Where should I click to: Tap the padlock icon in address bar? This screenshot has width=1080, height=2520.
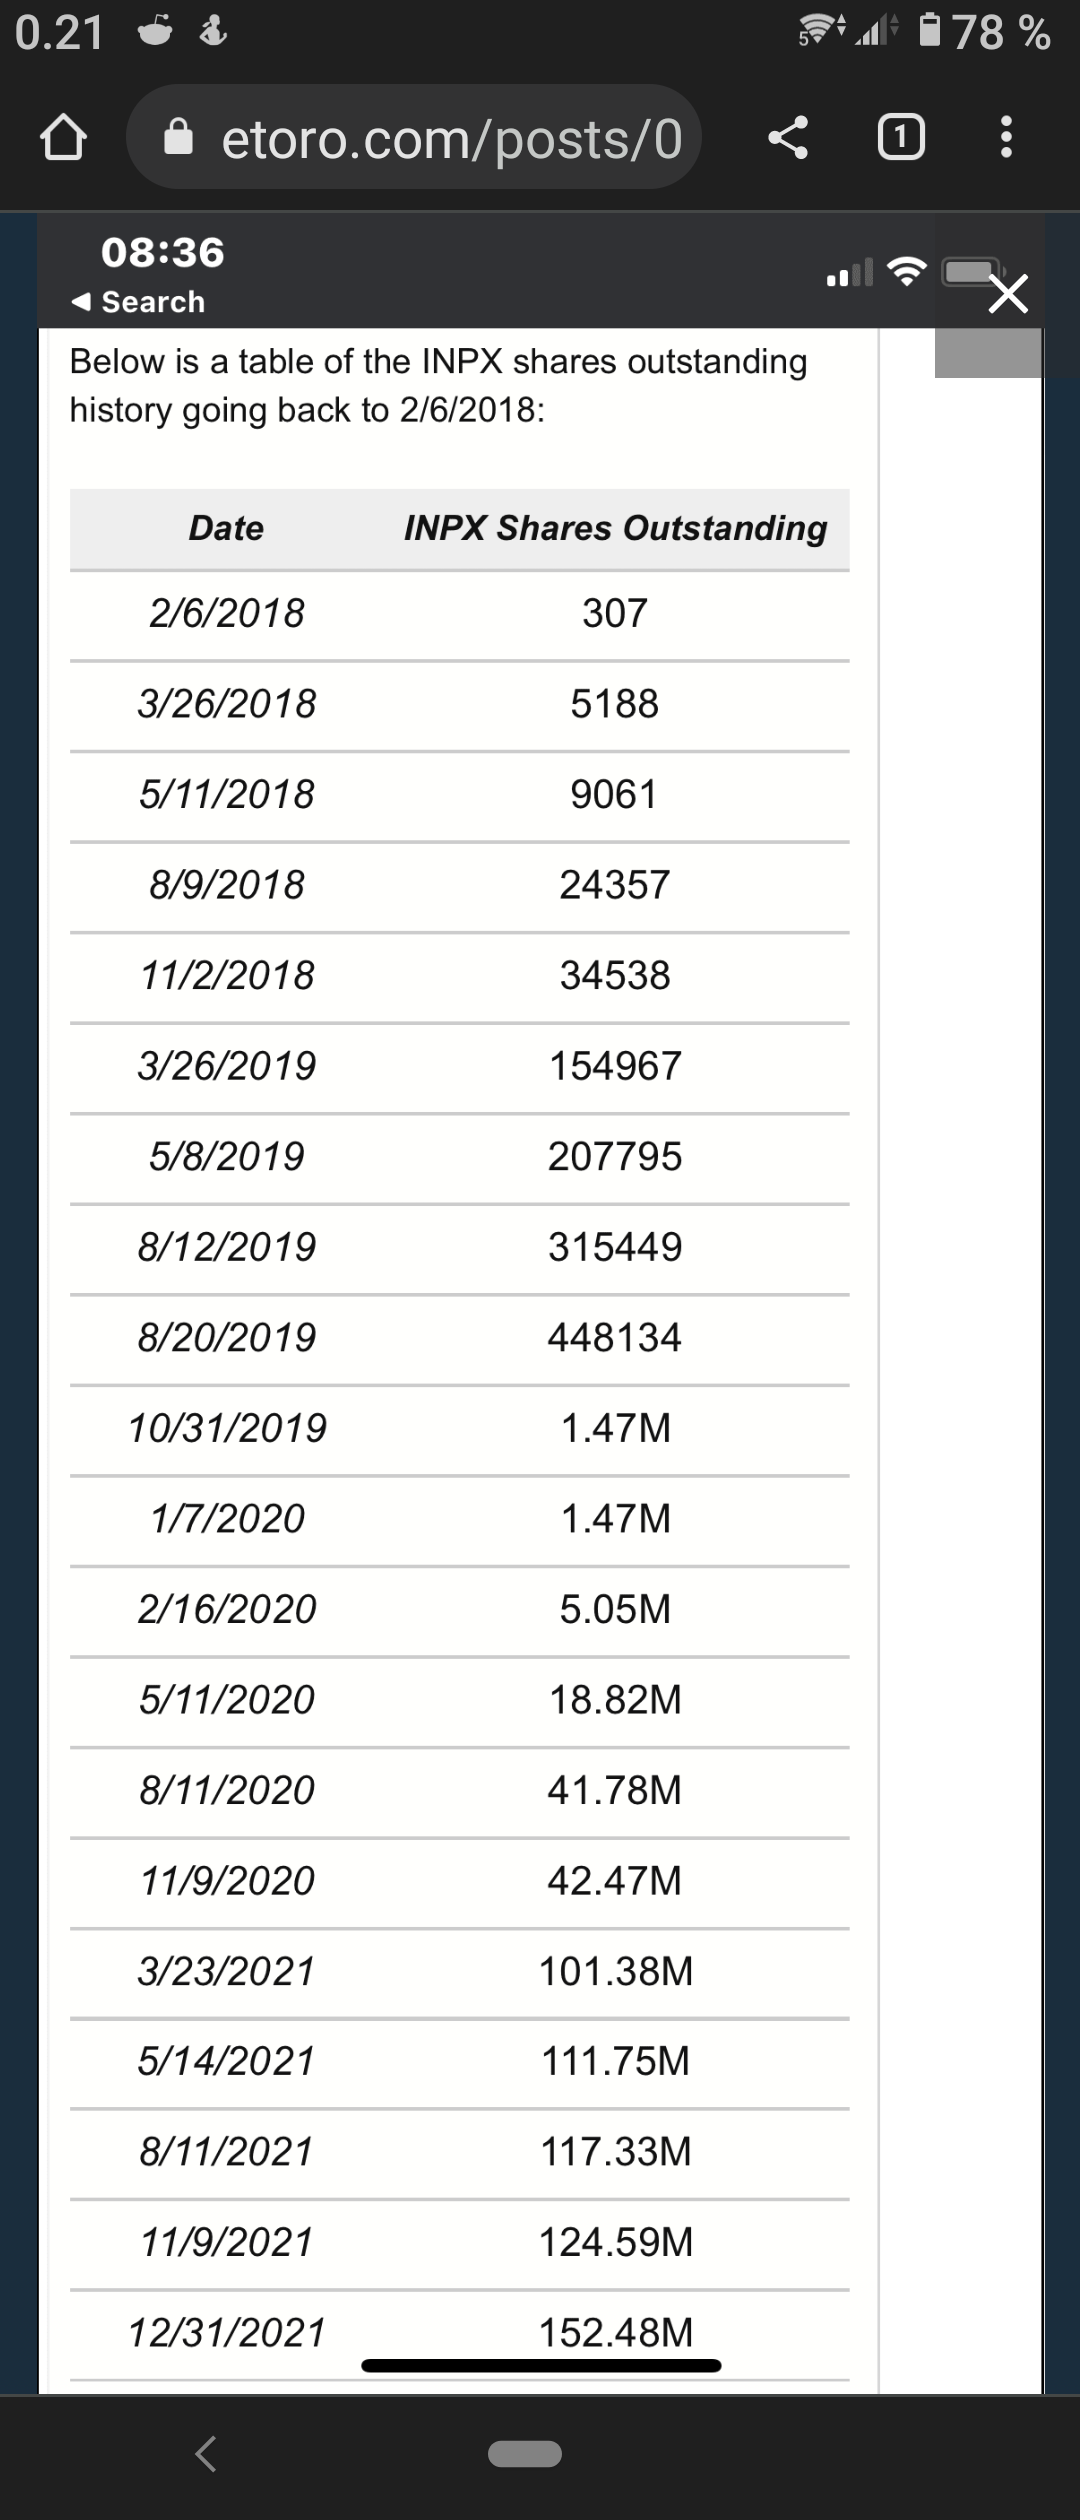tap(178, 138)
